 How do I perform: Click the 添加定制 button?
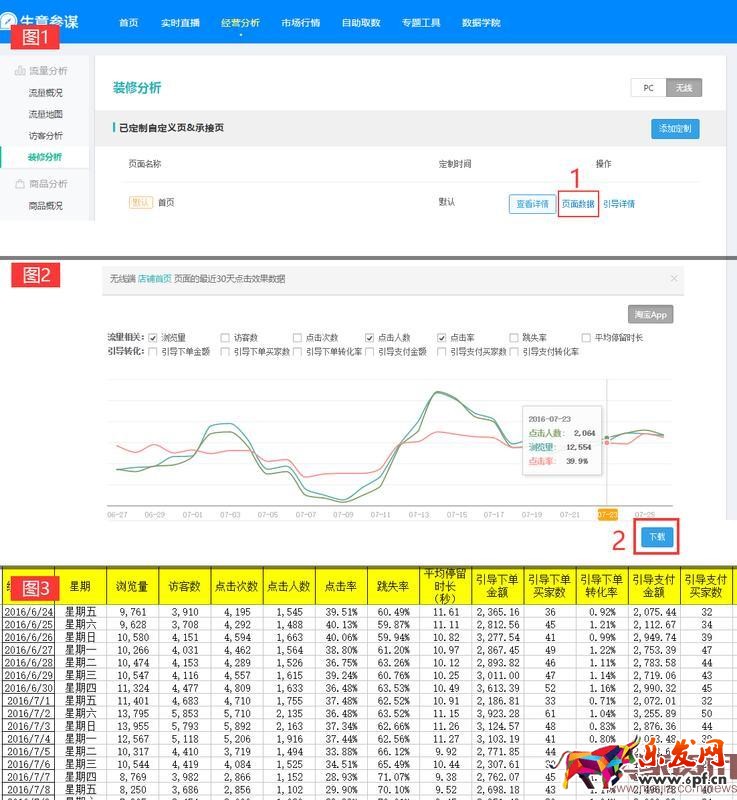(x=674, y=129)
